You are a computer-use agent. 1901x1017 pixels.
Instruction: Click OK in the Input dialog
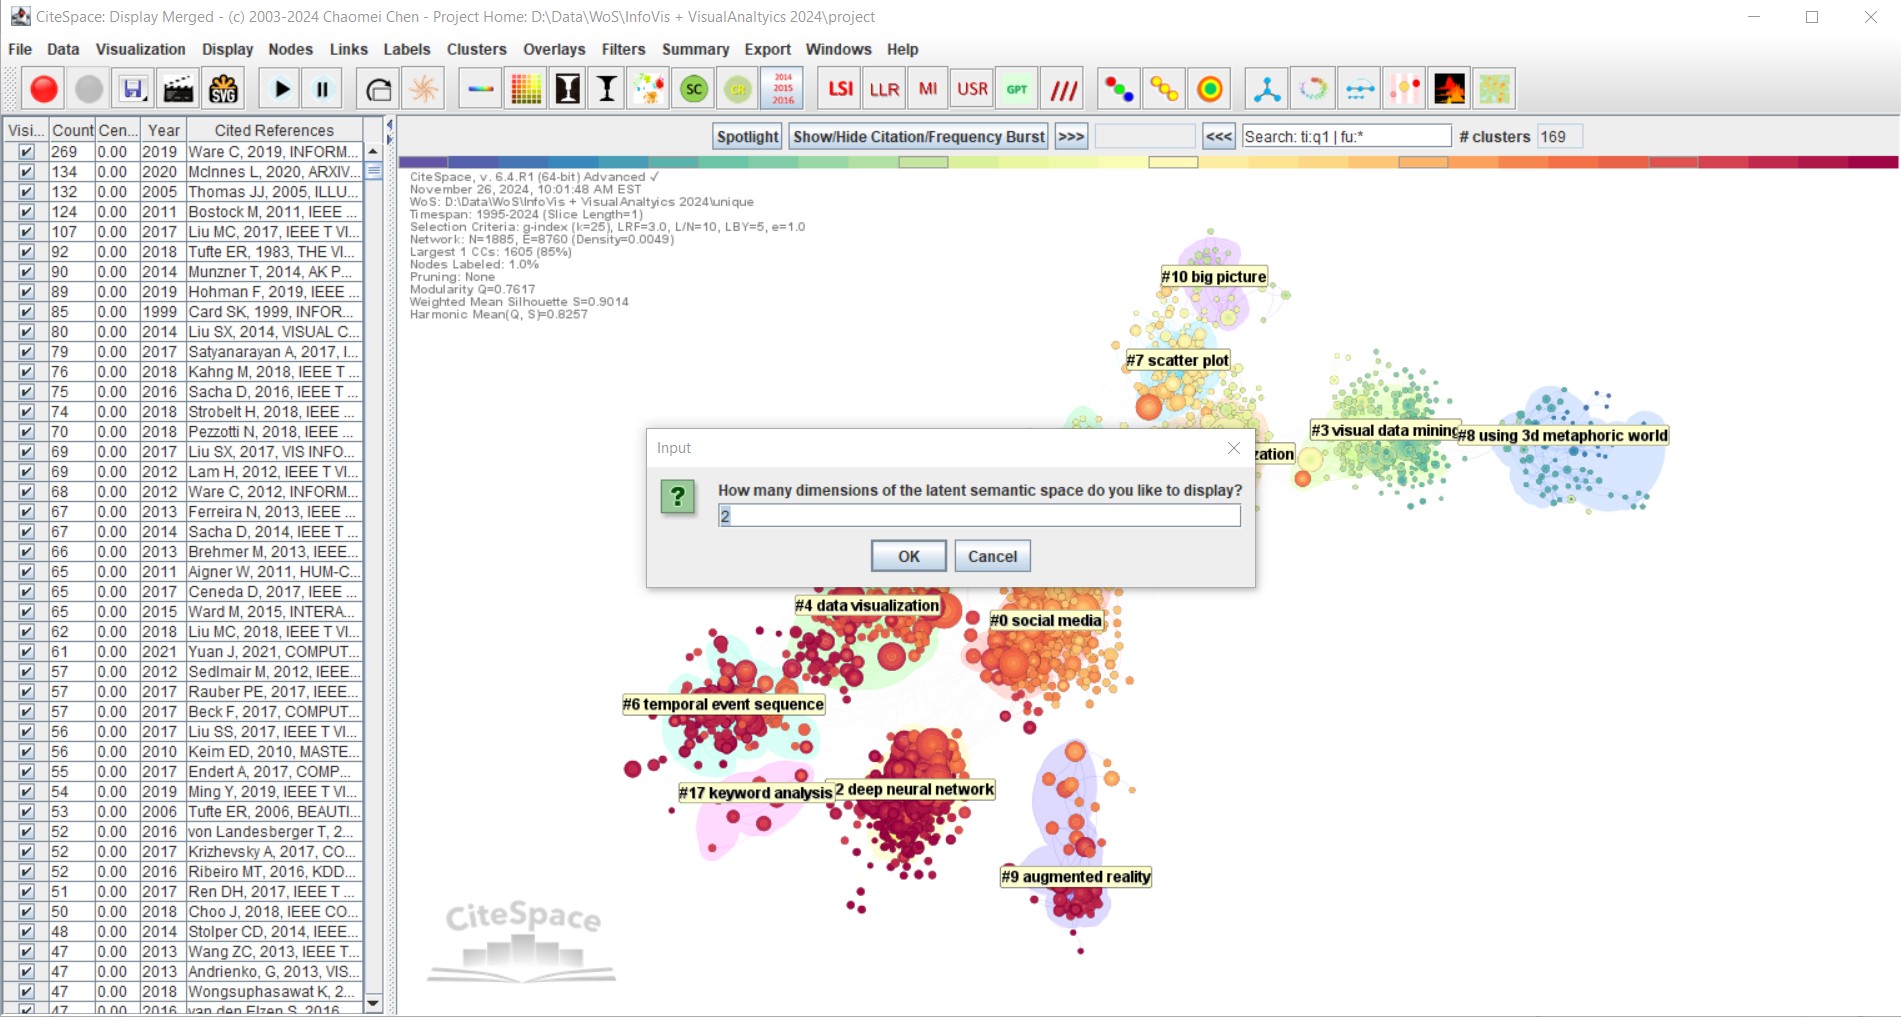pos(908,556)
